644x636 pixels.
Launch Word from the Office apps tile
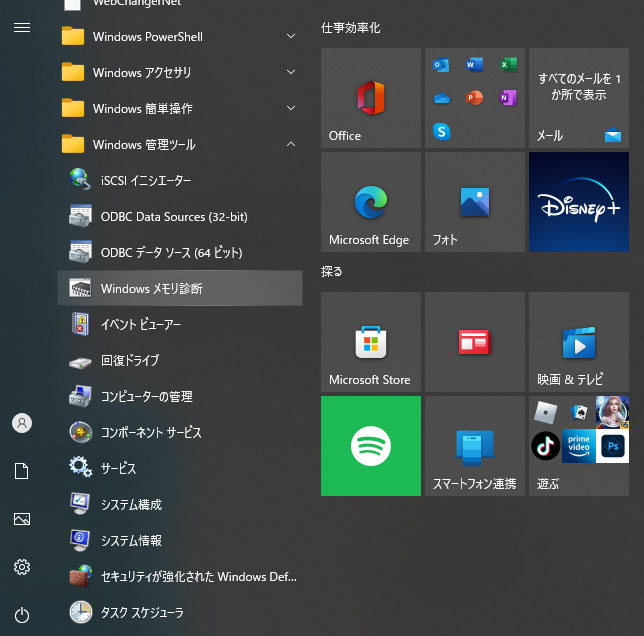[x=474, y=65]
